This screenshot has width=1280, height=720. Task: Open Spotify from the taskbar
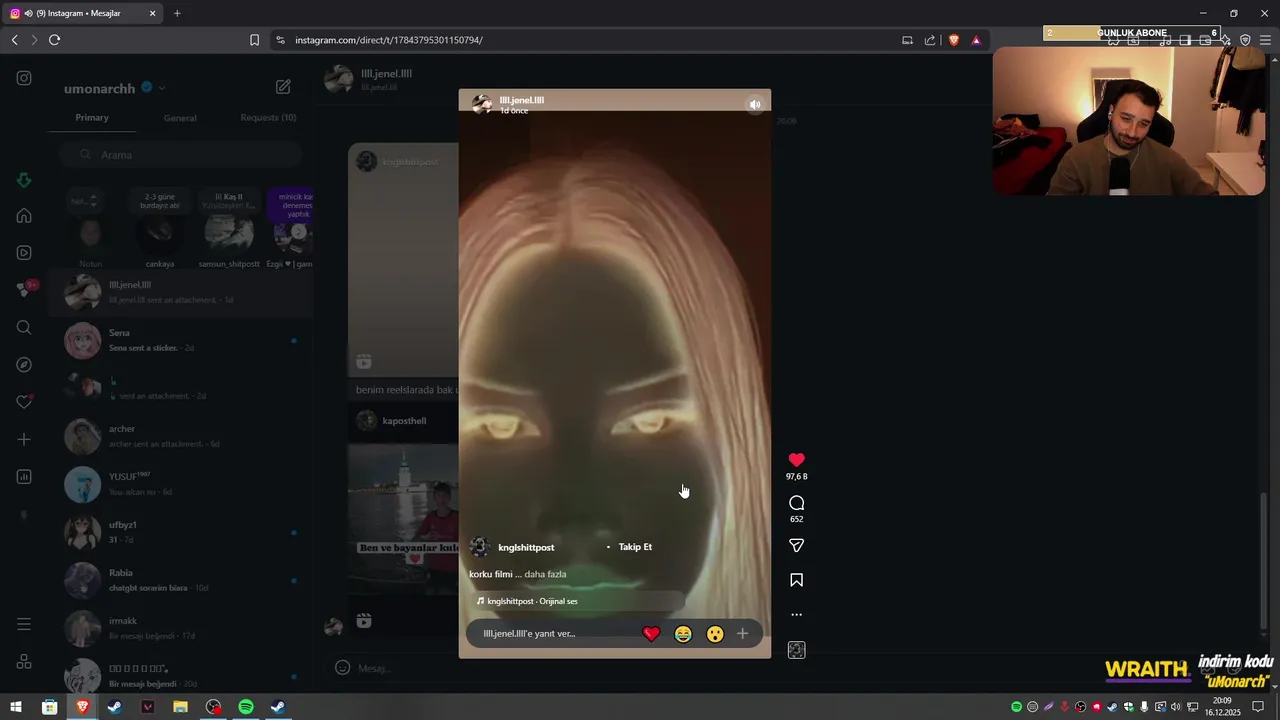click(x=246, y=707)
